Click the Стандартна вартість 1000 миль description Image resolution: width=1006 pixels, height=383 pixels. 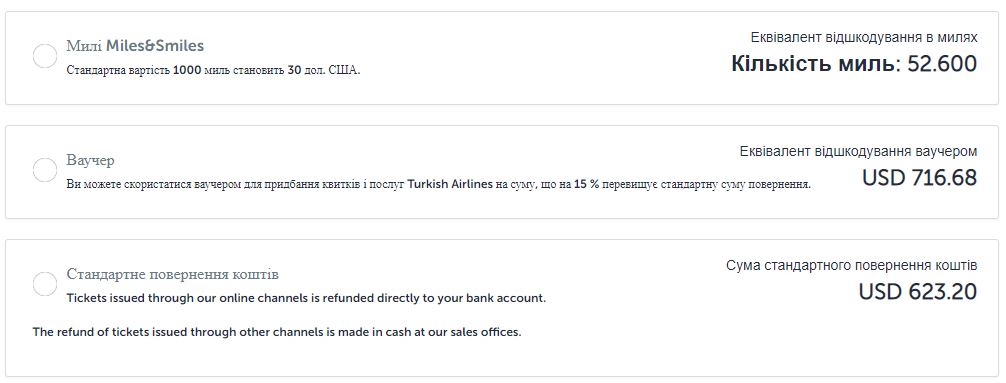coord(214,71)
